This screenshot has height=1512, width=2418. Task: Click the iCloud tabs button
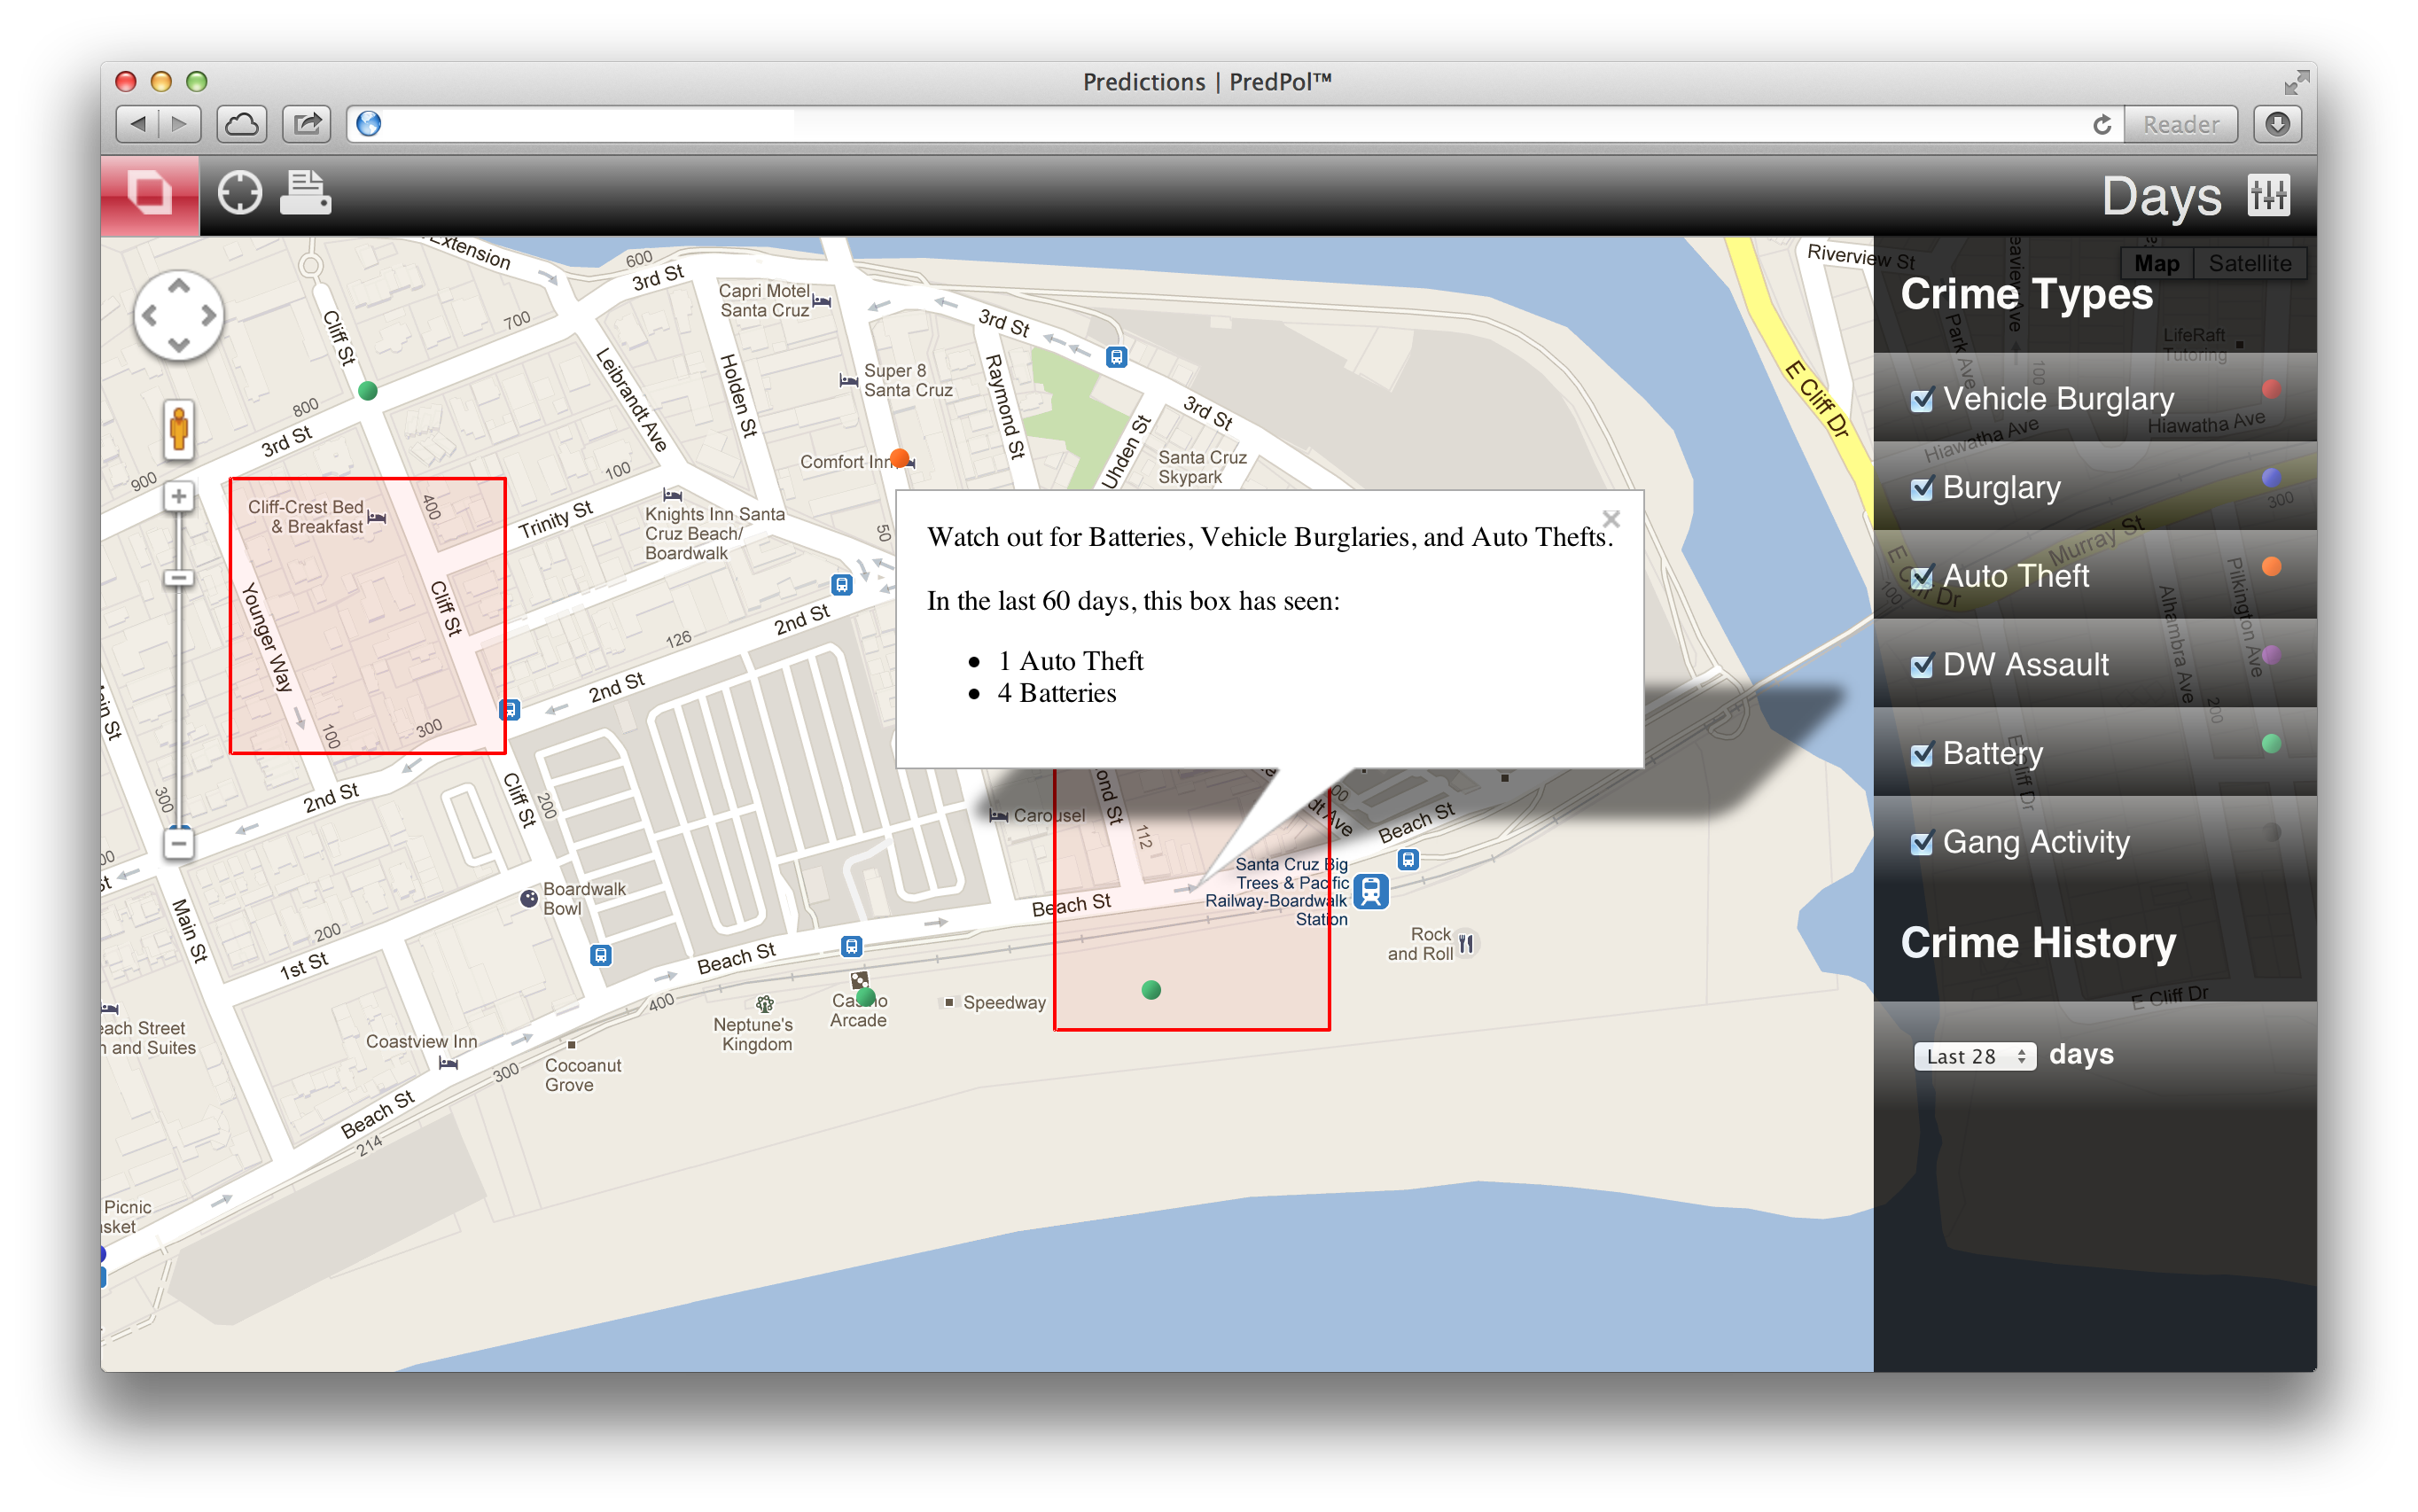[x=241, y=124]
